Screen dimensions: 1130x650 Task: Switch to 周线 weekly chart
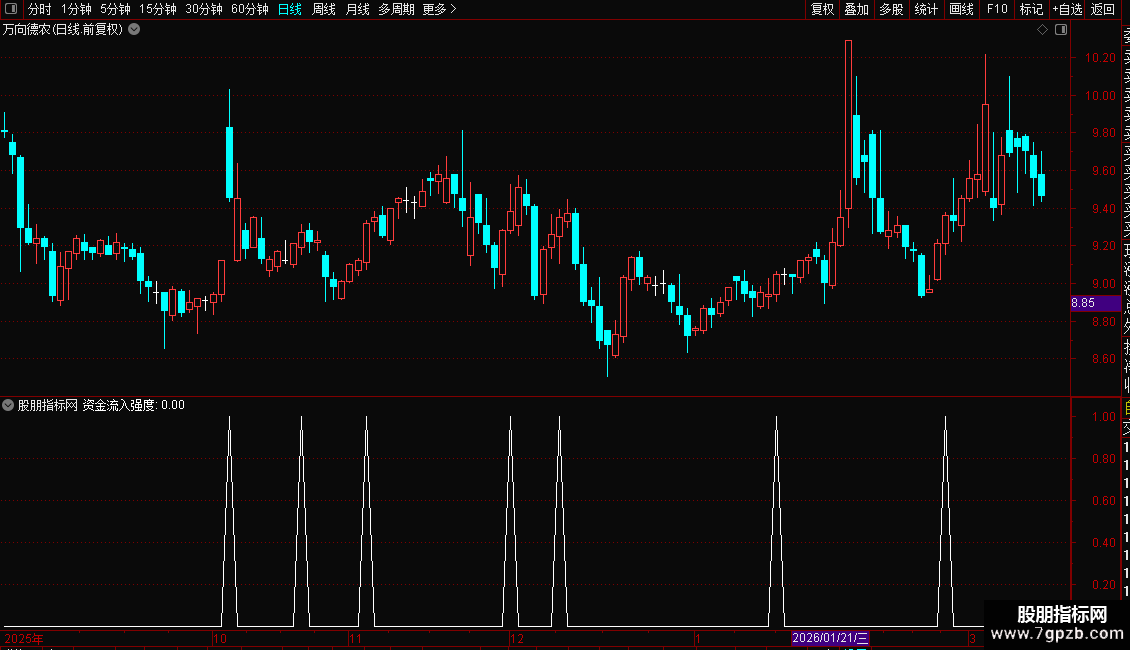(x=324, y=9)
